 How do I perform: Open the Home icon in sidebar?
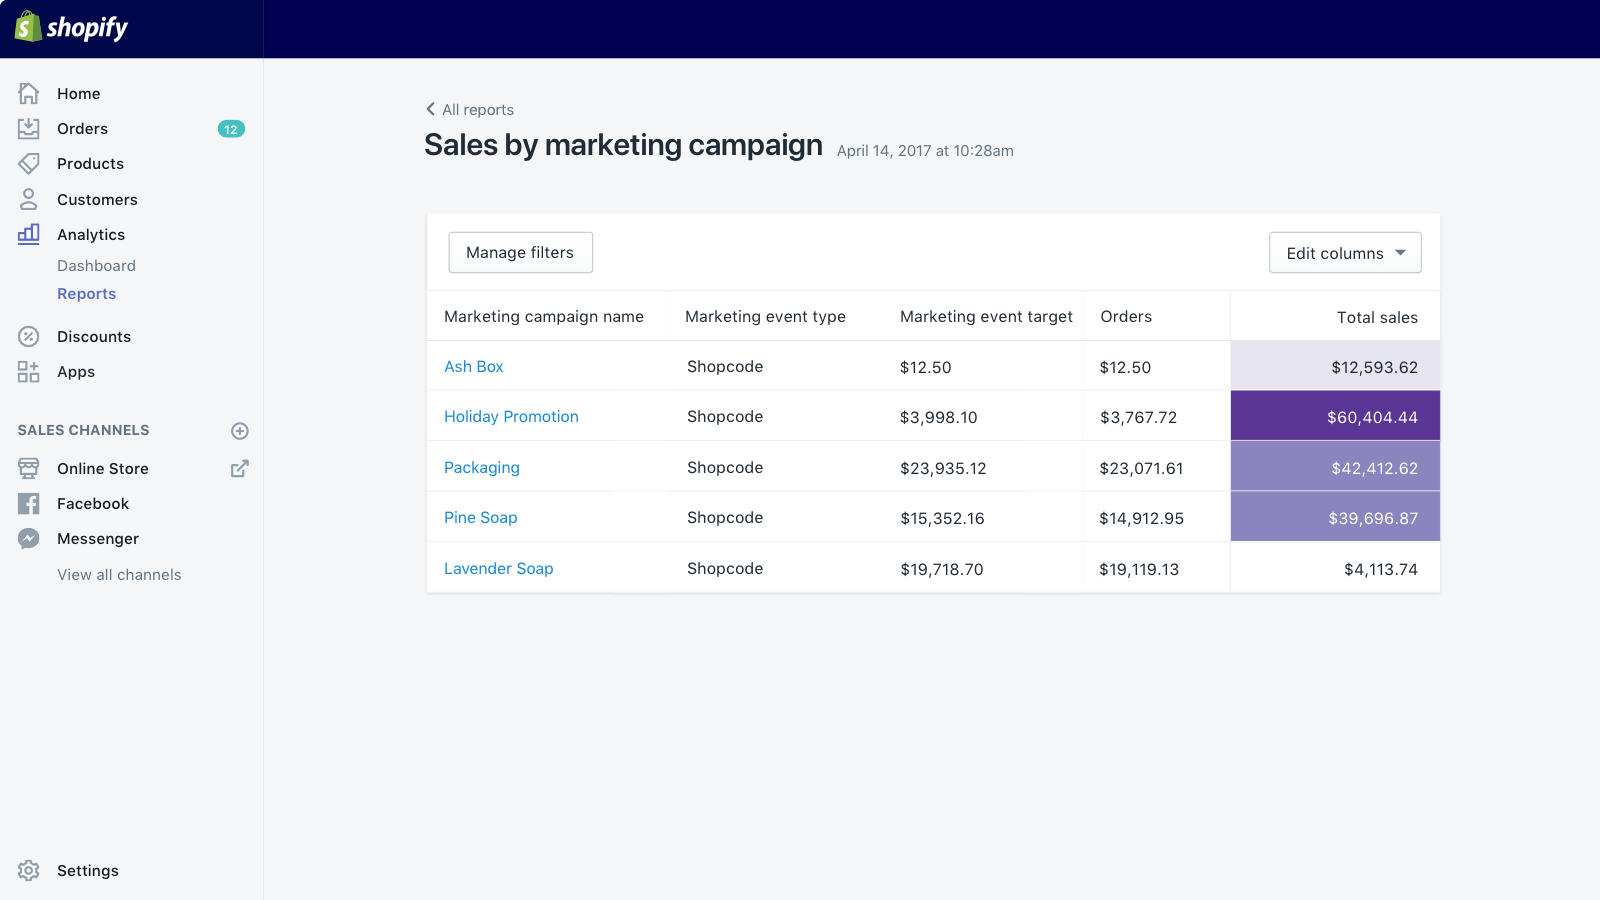[29, 92]
